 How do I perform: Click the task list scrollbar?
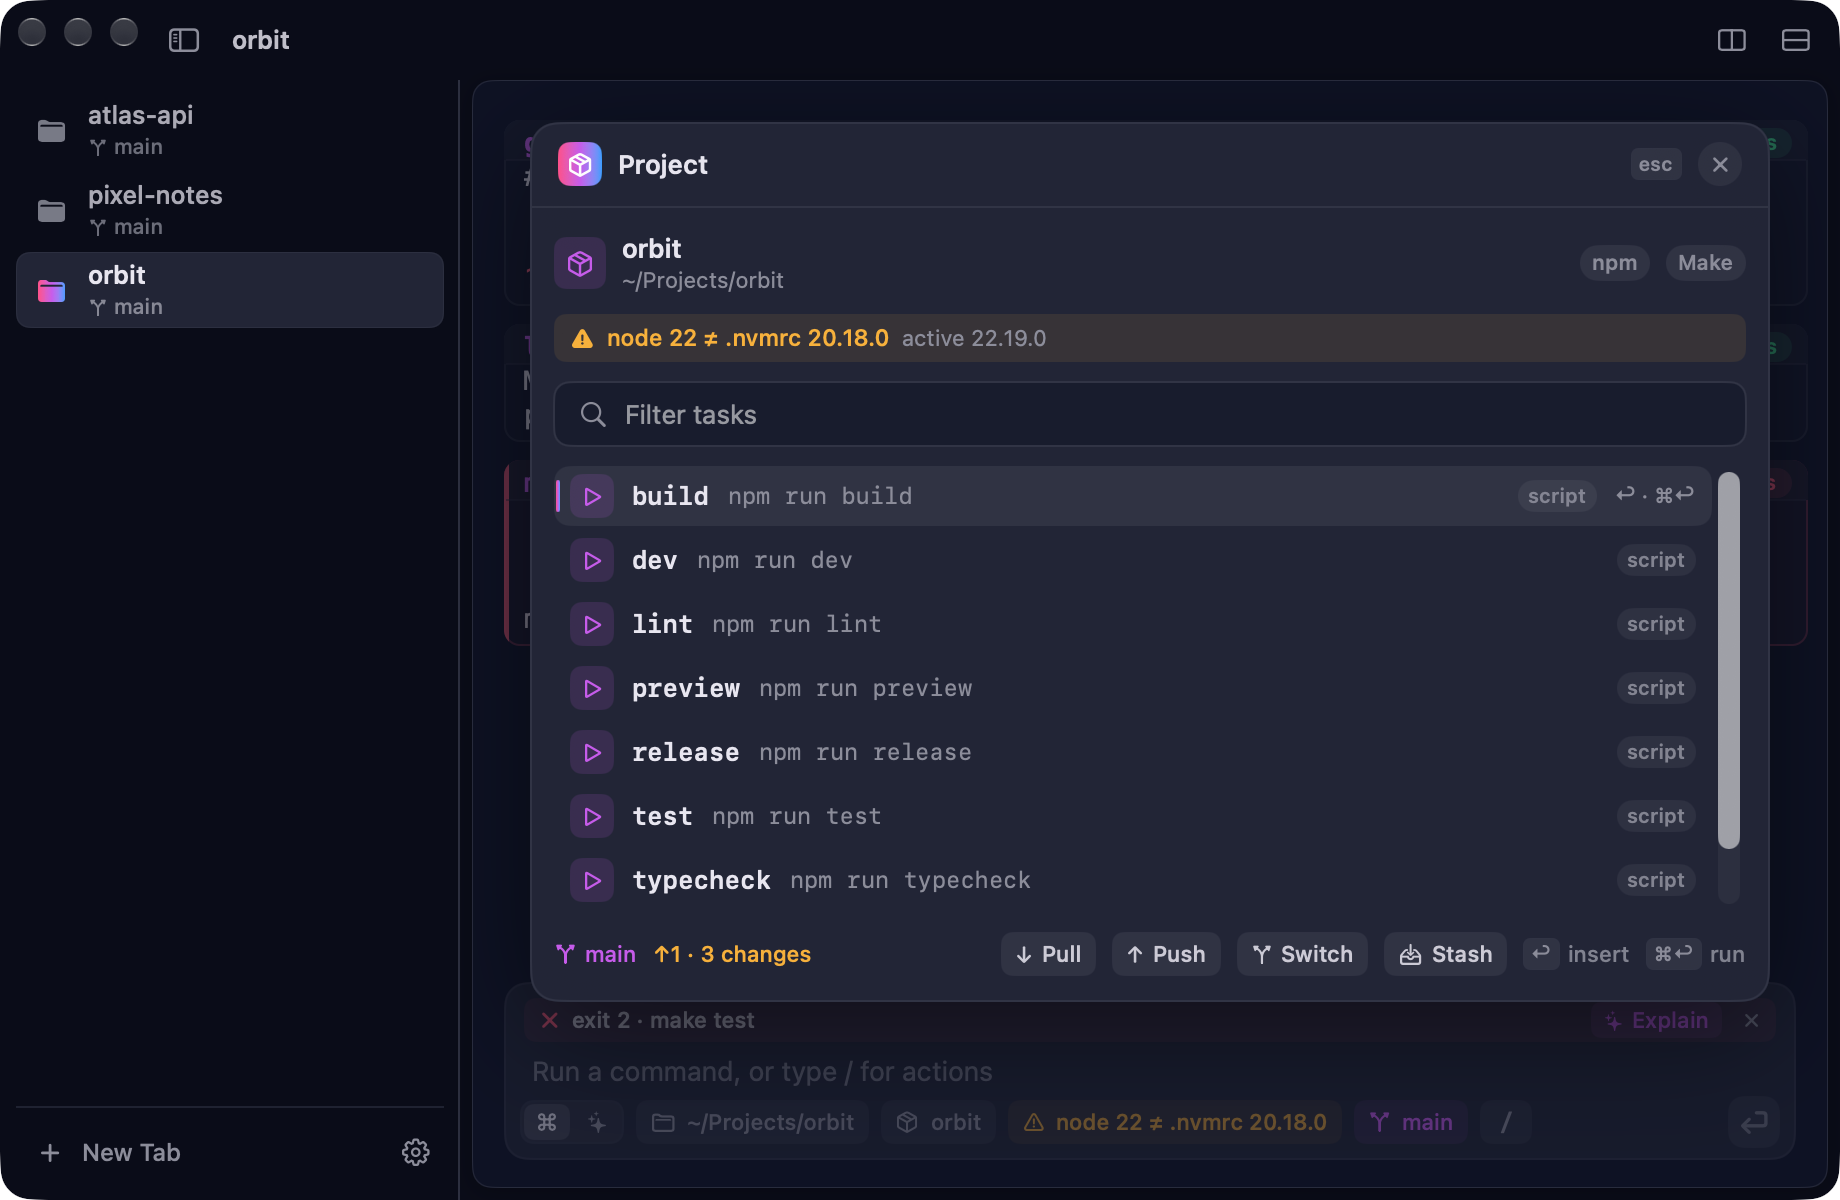coord(1729,660)
